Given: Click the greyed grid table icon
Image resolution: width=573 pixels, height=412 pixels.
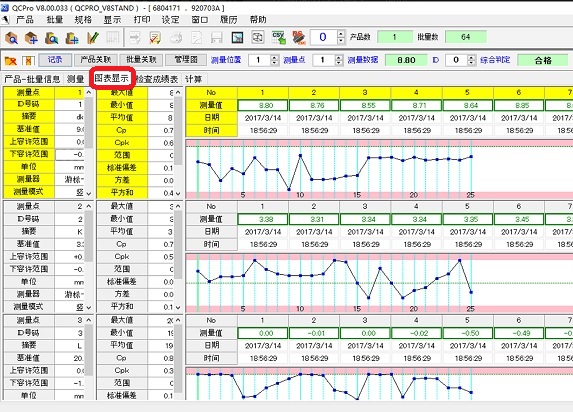Looking at the screenshot, I should tap(113, 37).
